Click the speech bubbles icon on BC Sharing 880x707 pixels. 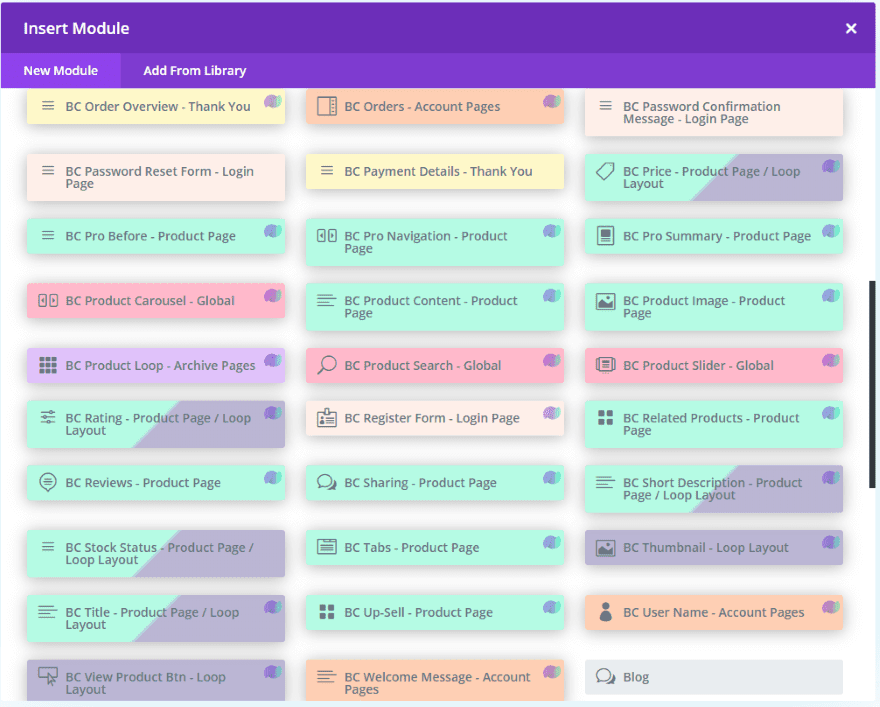(x=327, y=483)
